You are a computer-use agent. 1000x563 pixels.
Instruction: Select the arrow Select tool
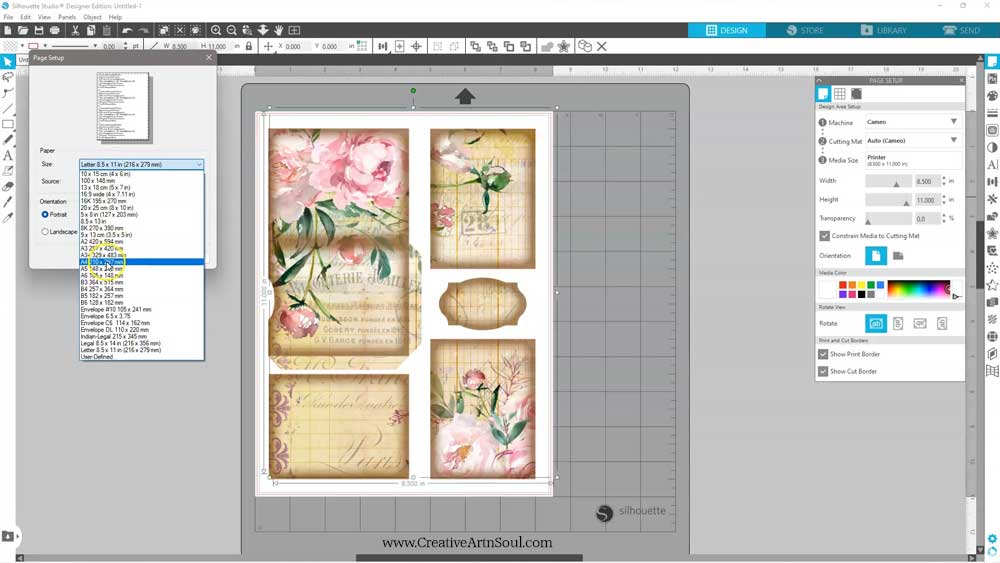8,62
